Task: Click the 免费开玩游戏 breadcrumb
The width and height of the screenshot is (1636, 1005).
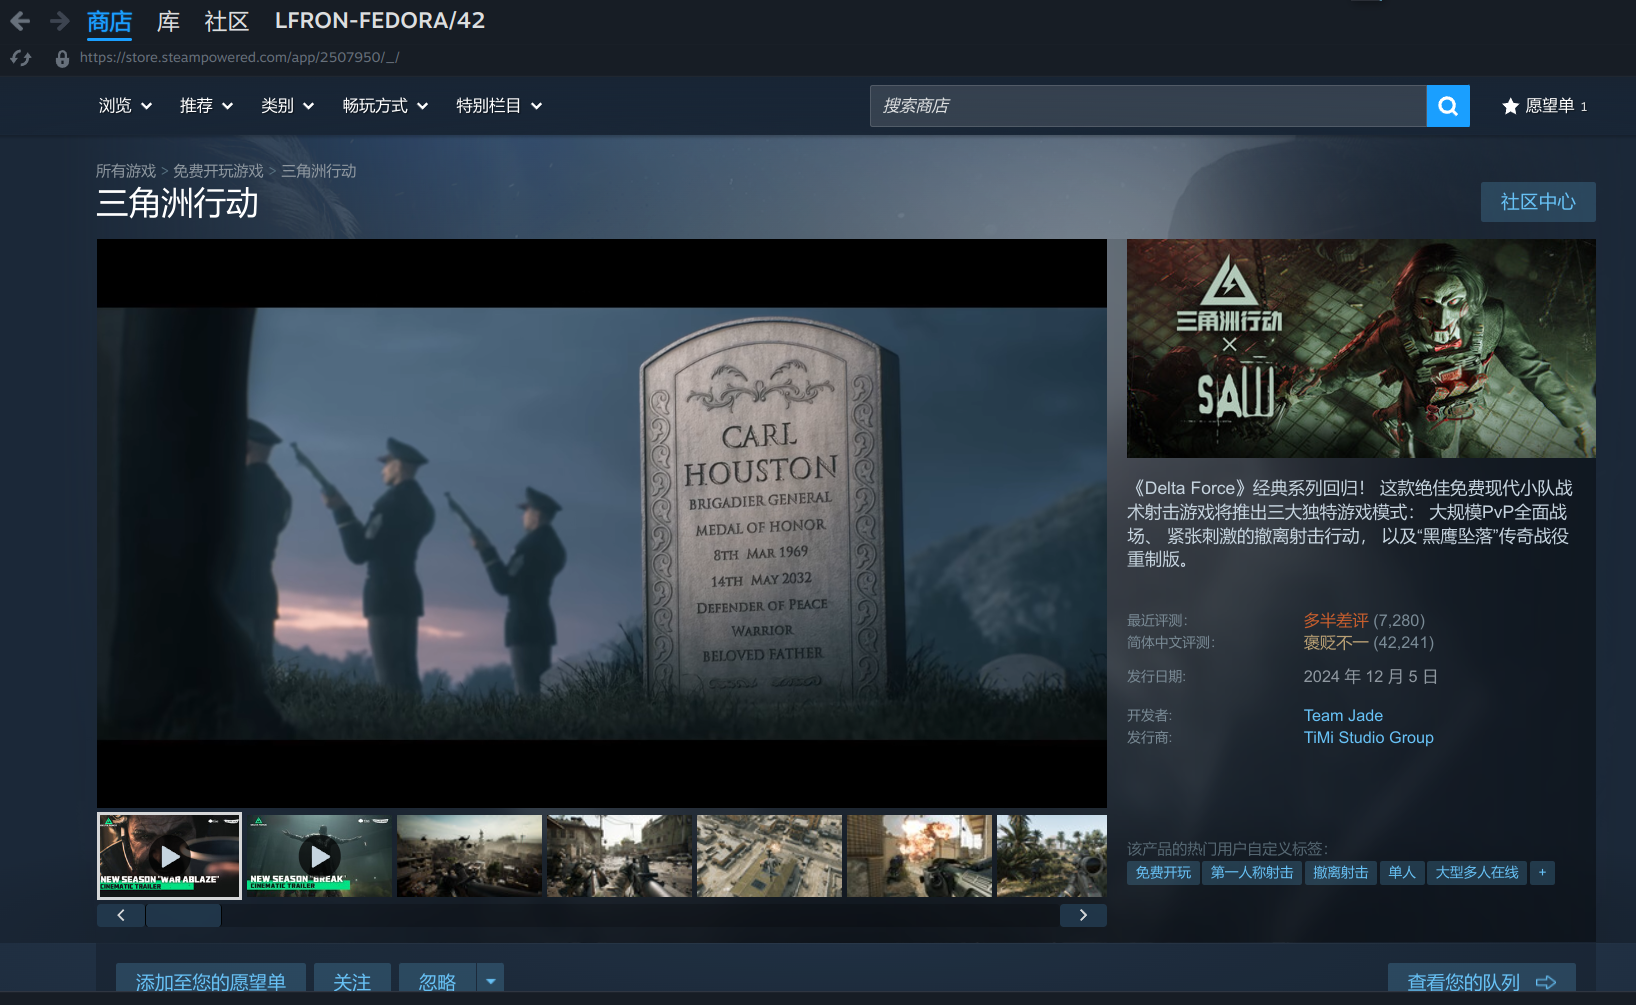Action: pyautogui.click(x=218, y=171)
